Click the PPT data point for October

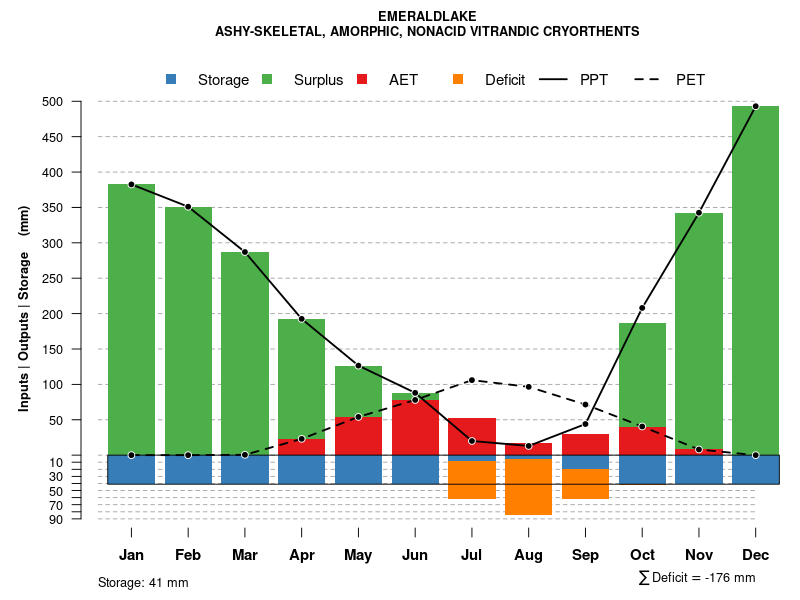(642, 308)
